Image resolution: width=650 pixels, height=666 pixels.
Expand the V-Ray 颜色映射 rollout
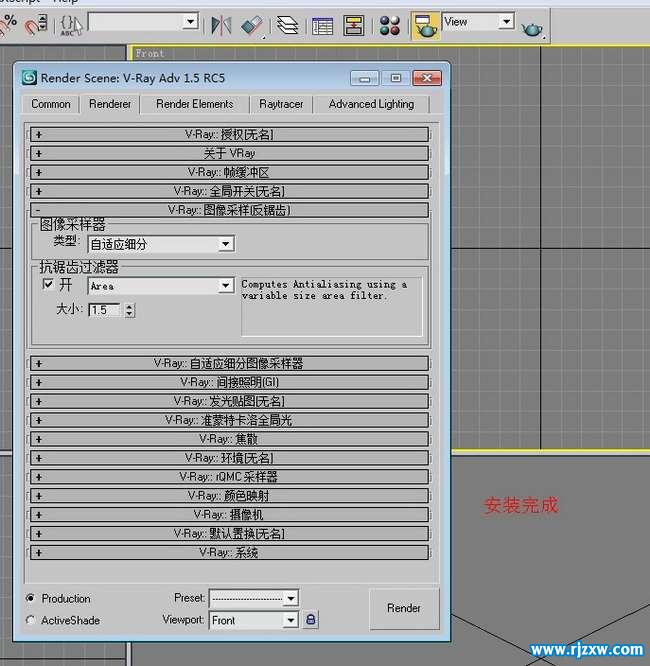(229, 496)
